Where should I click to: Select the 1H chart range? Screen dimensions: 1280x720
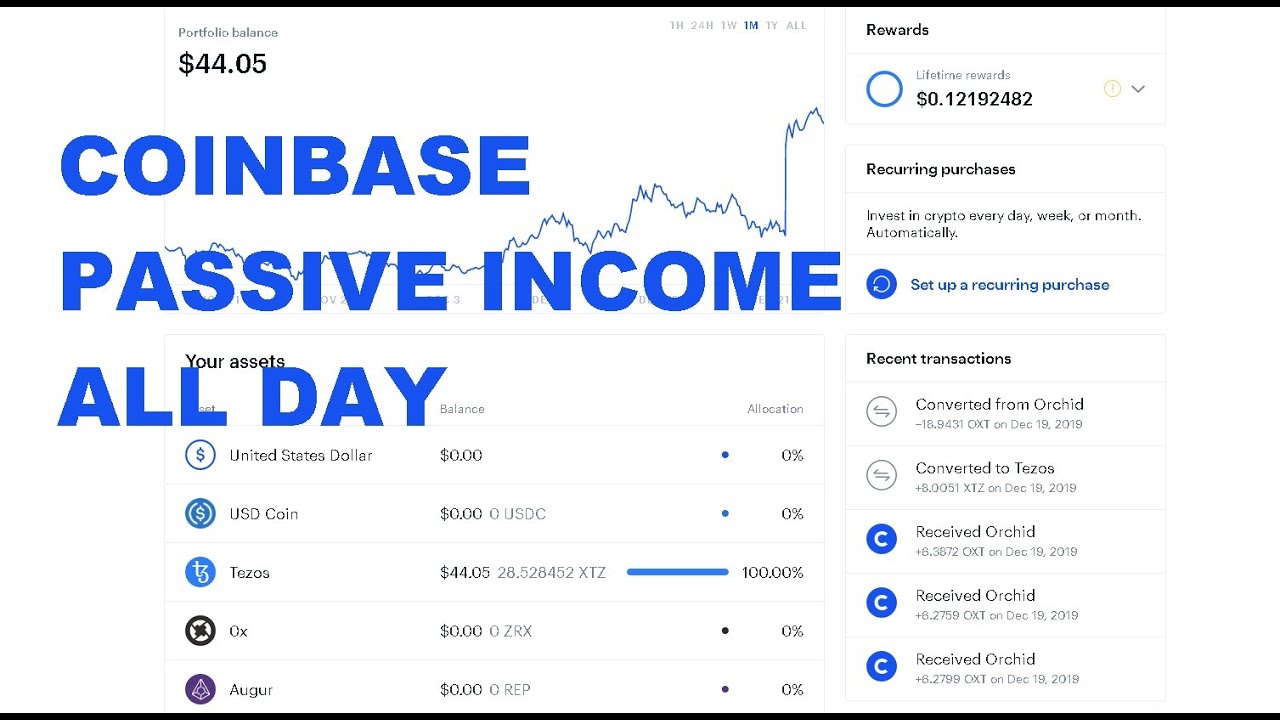point(677,26)
